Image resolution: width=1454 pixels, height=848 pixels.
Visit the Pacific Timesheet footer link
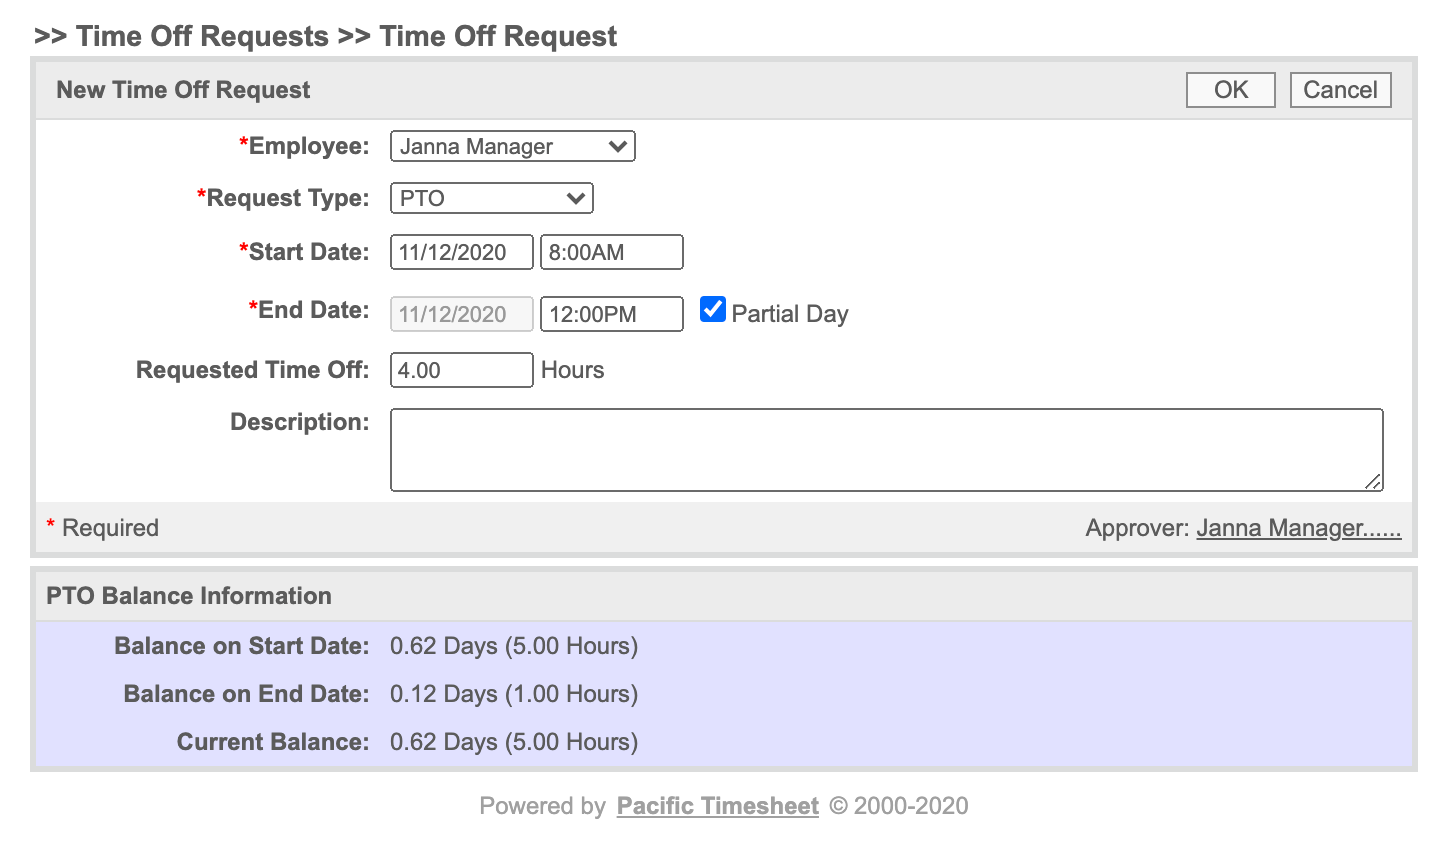click(717, 806)
